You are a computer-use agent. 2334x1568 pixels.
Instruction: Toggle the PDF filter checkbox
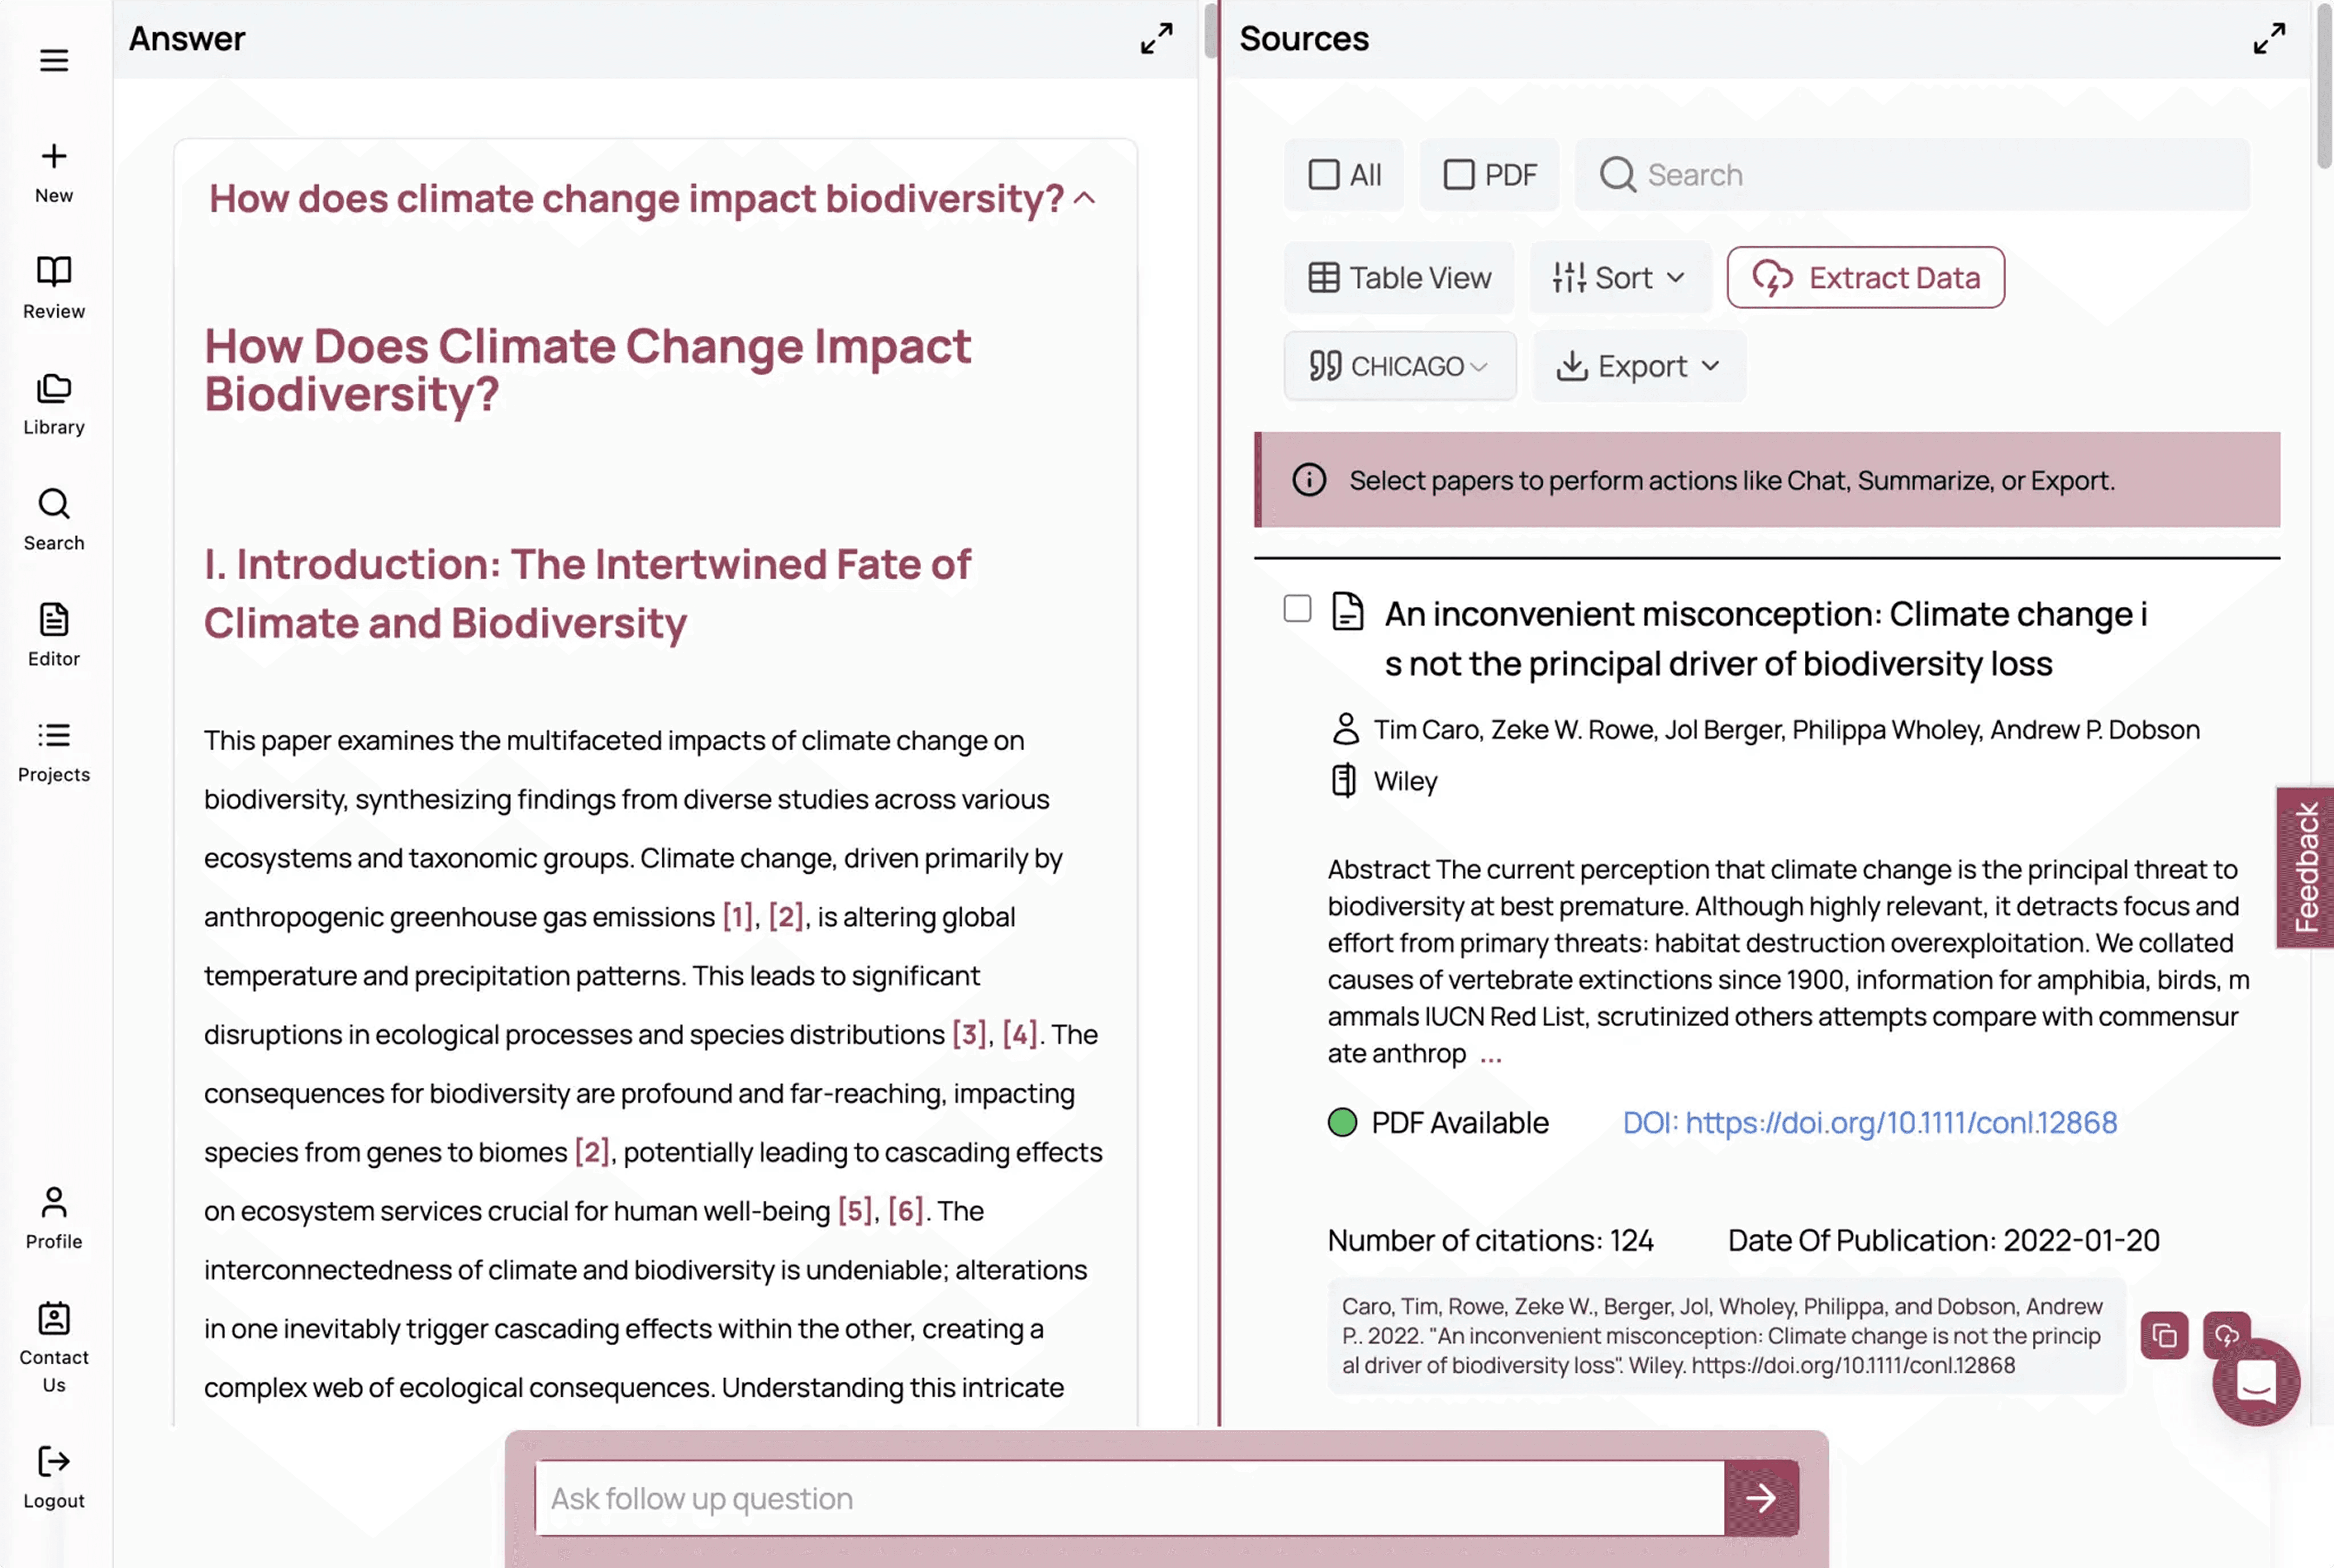[x=1459, y=175]
